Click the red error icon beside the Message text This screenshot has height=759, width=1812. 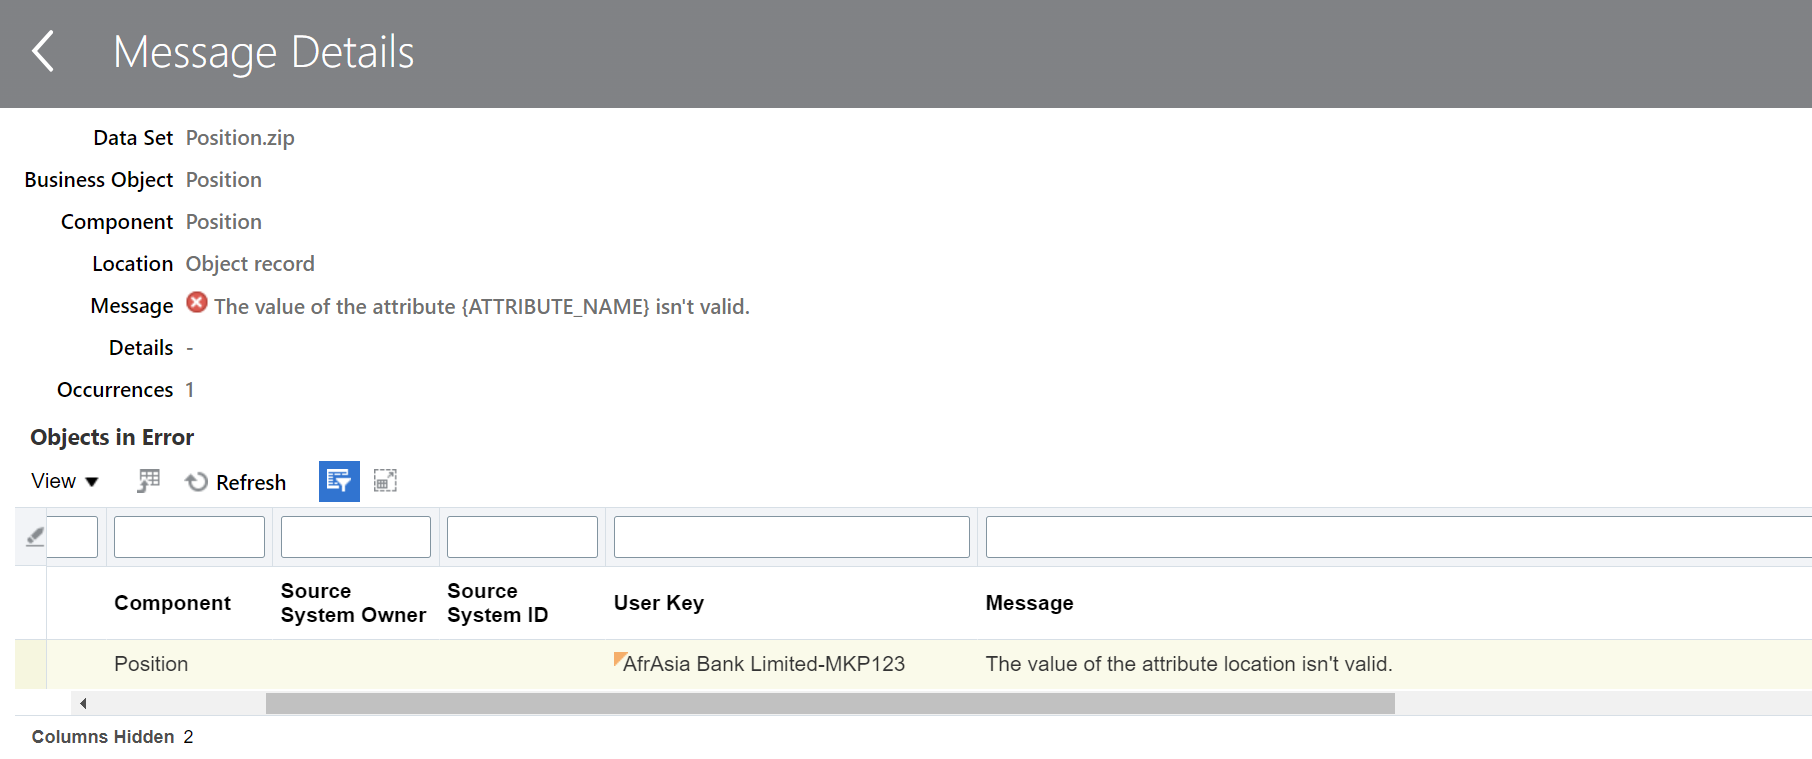[196, 302]
